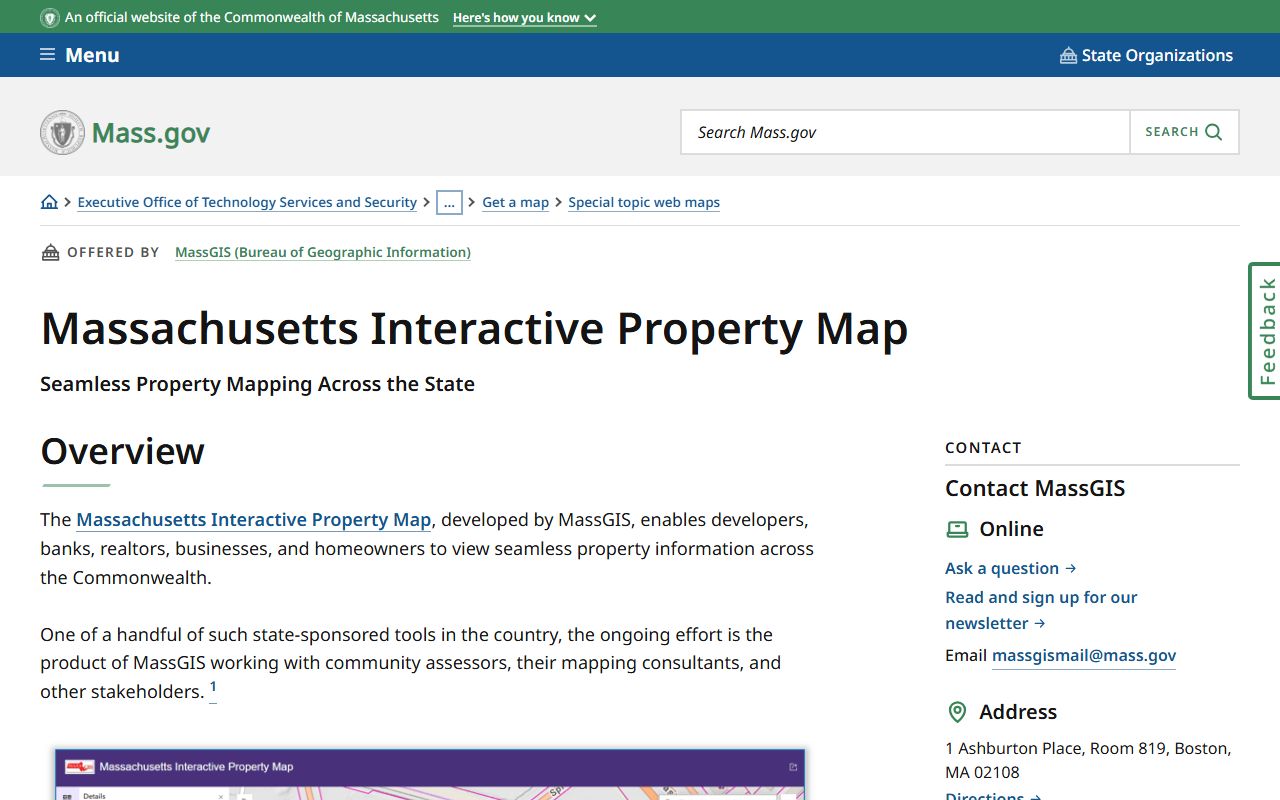
Task: Click the Massachusetts seal in top banner
Action: [x=49, y=17]
